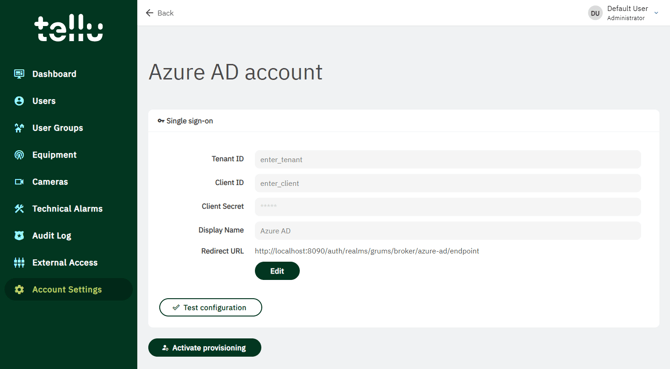This screenshot has height=369, width=670.
Task: Click the Activate provisioning button
Action: pos(205,348)
